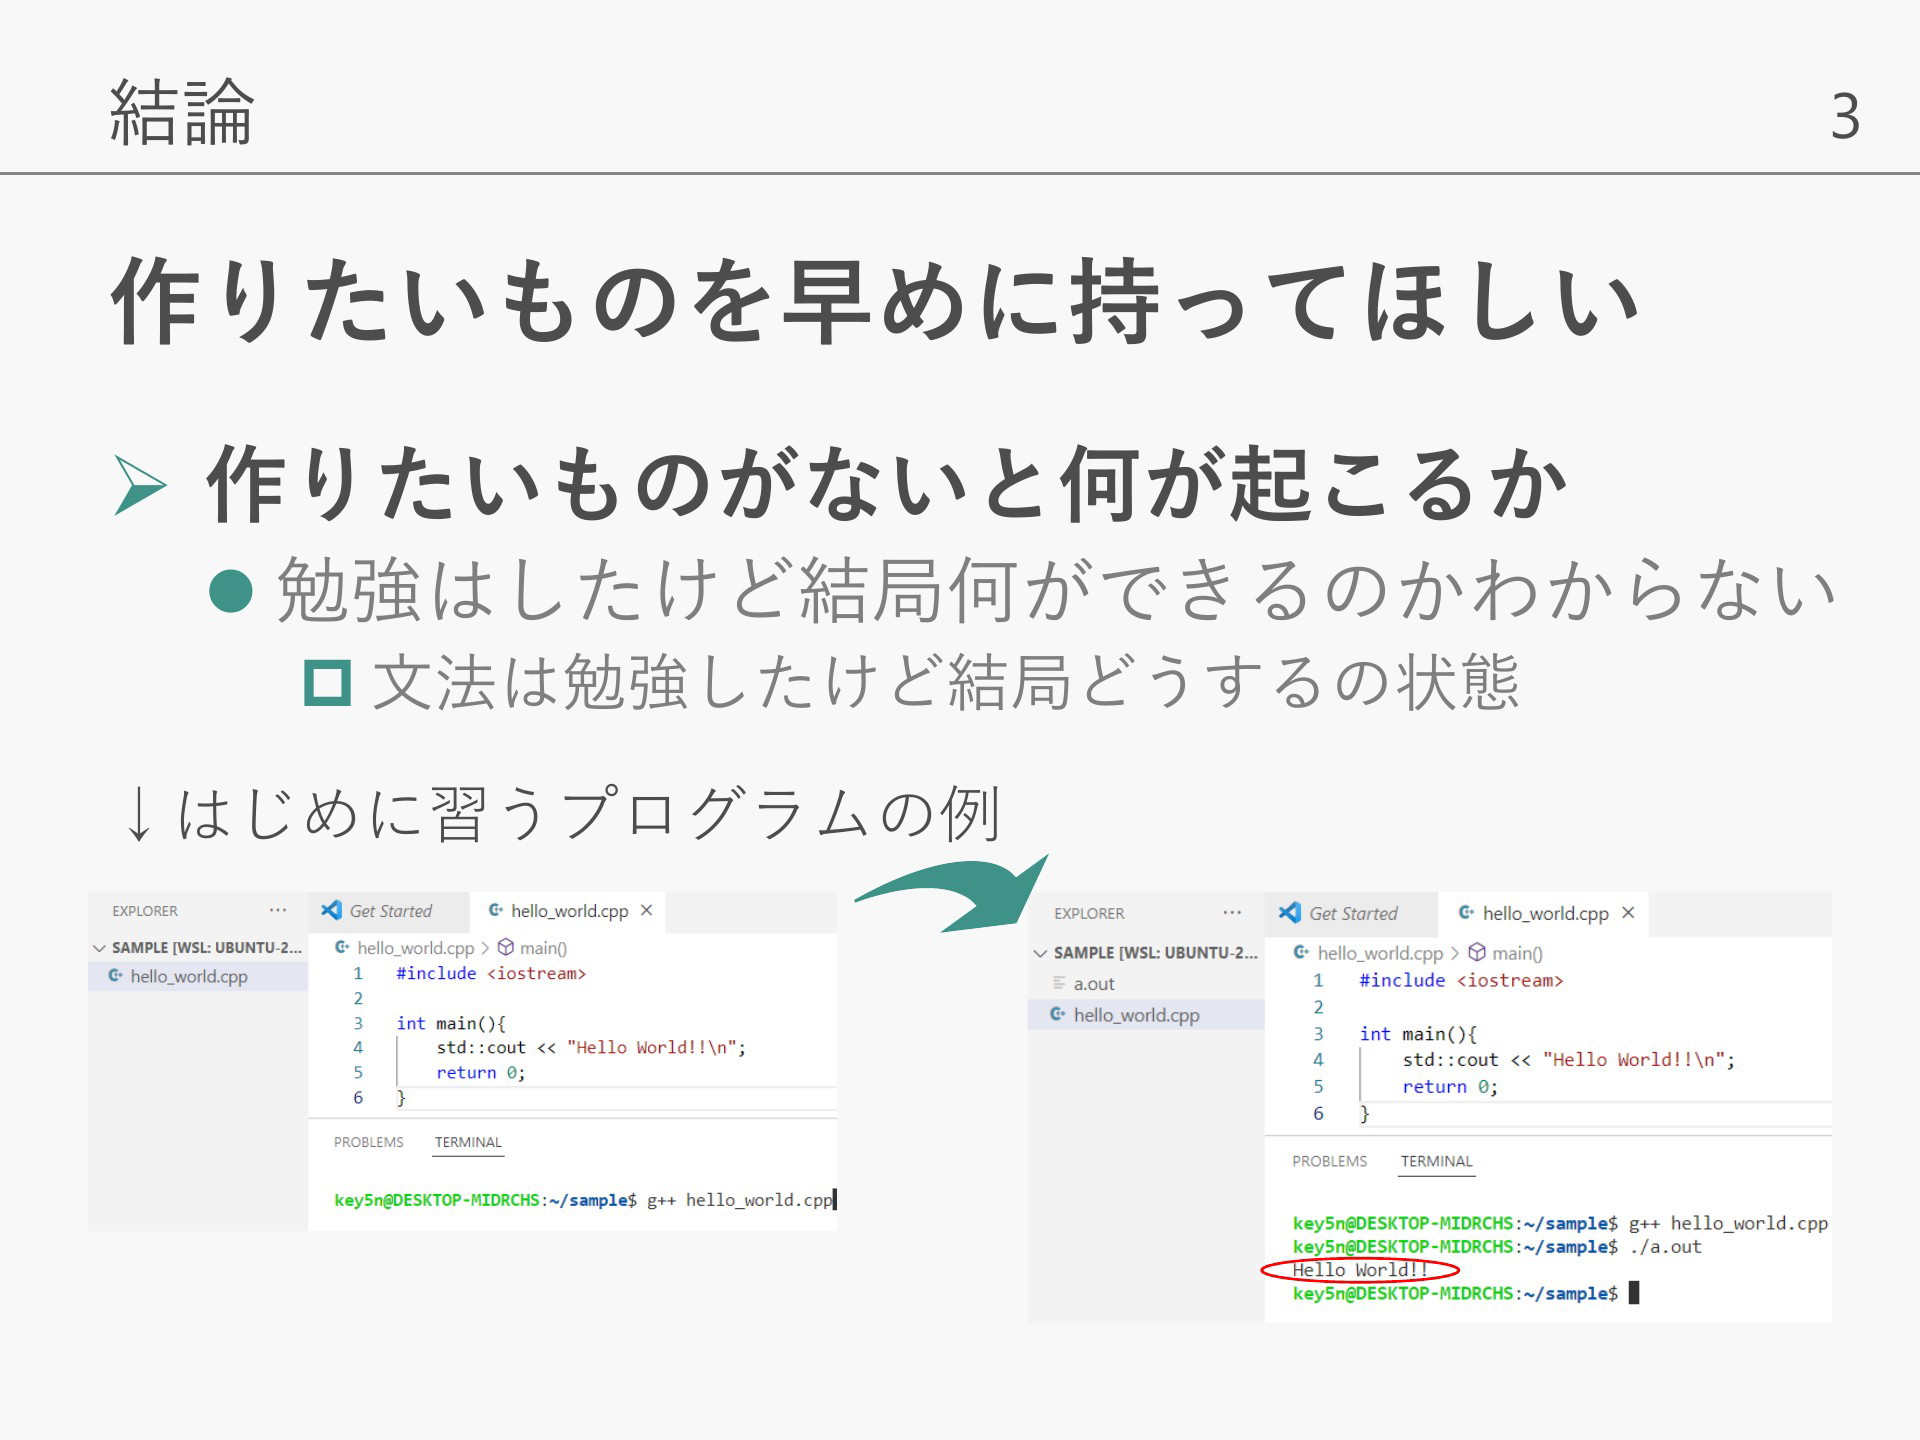Click main() breadcrumb in right editor
This screenshot has width=1920, height=1440.
pyautogui.click(x=1517, y=953)
